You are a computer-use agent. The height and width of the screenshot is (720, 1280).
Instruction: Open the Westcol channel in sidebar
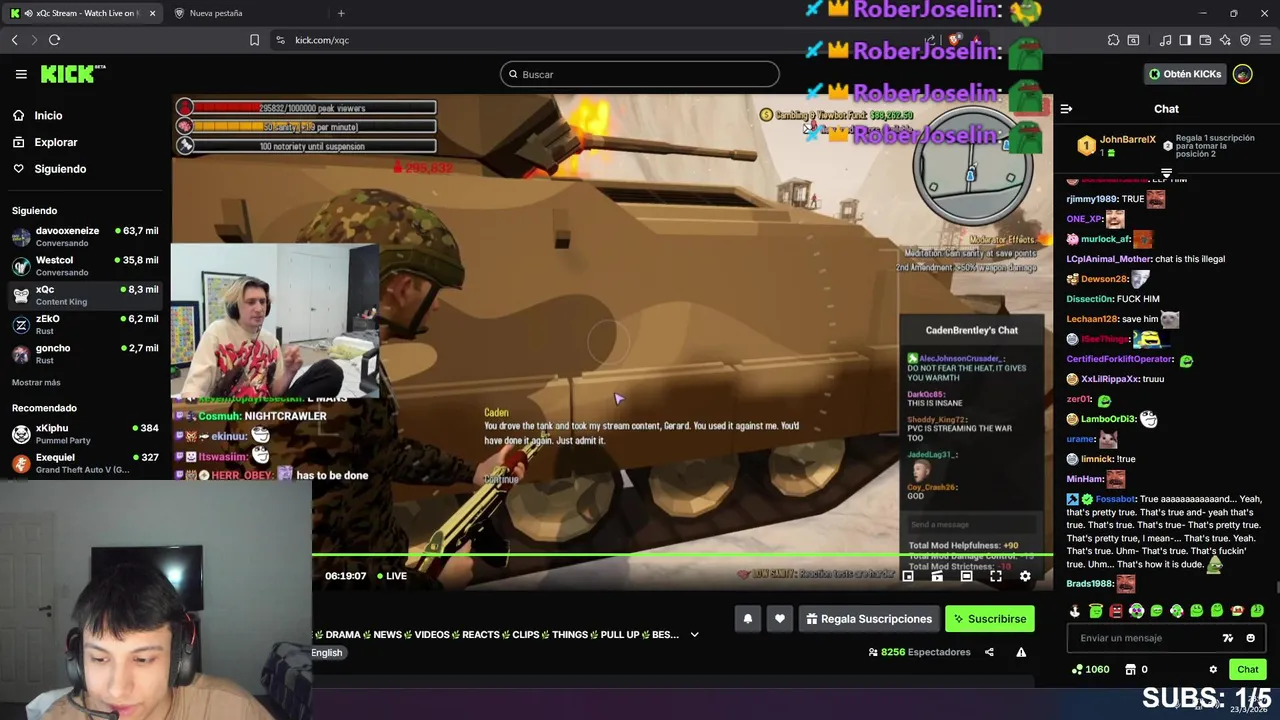click(x=85, y=266)
